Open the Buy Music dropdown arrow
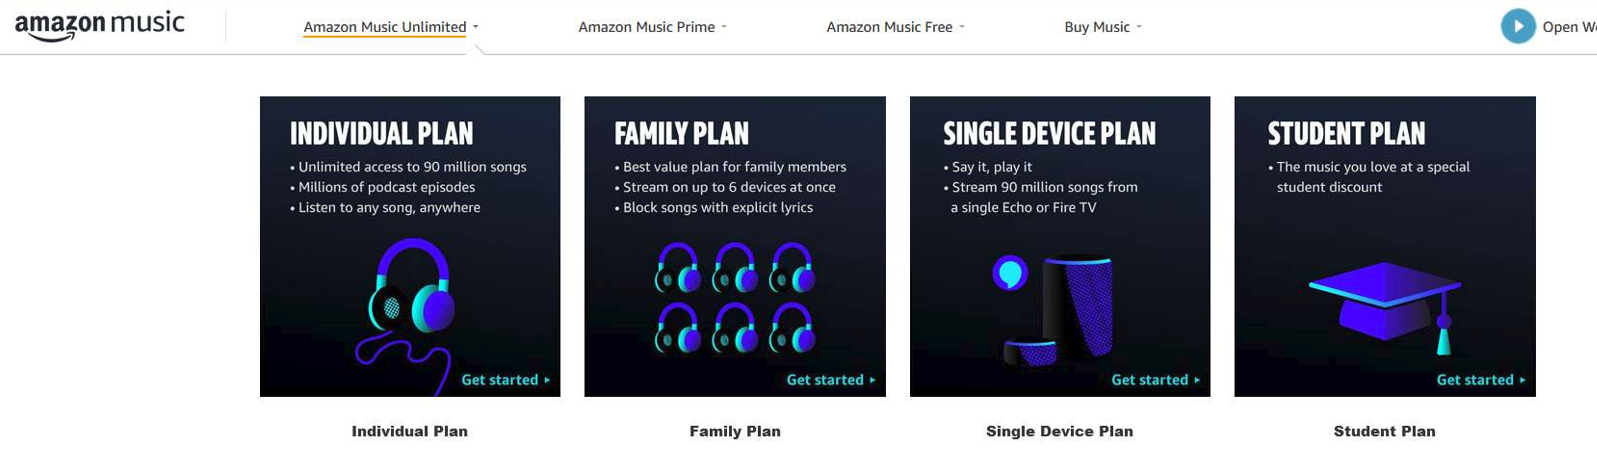The width and height of the screenshot is (1597, 472). click(x=1139, y=27)
